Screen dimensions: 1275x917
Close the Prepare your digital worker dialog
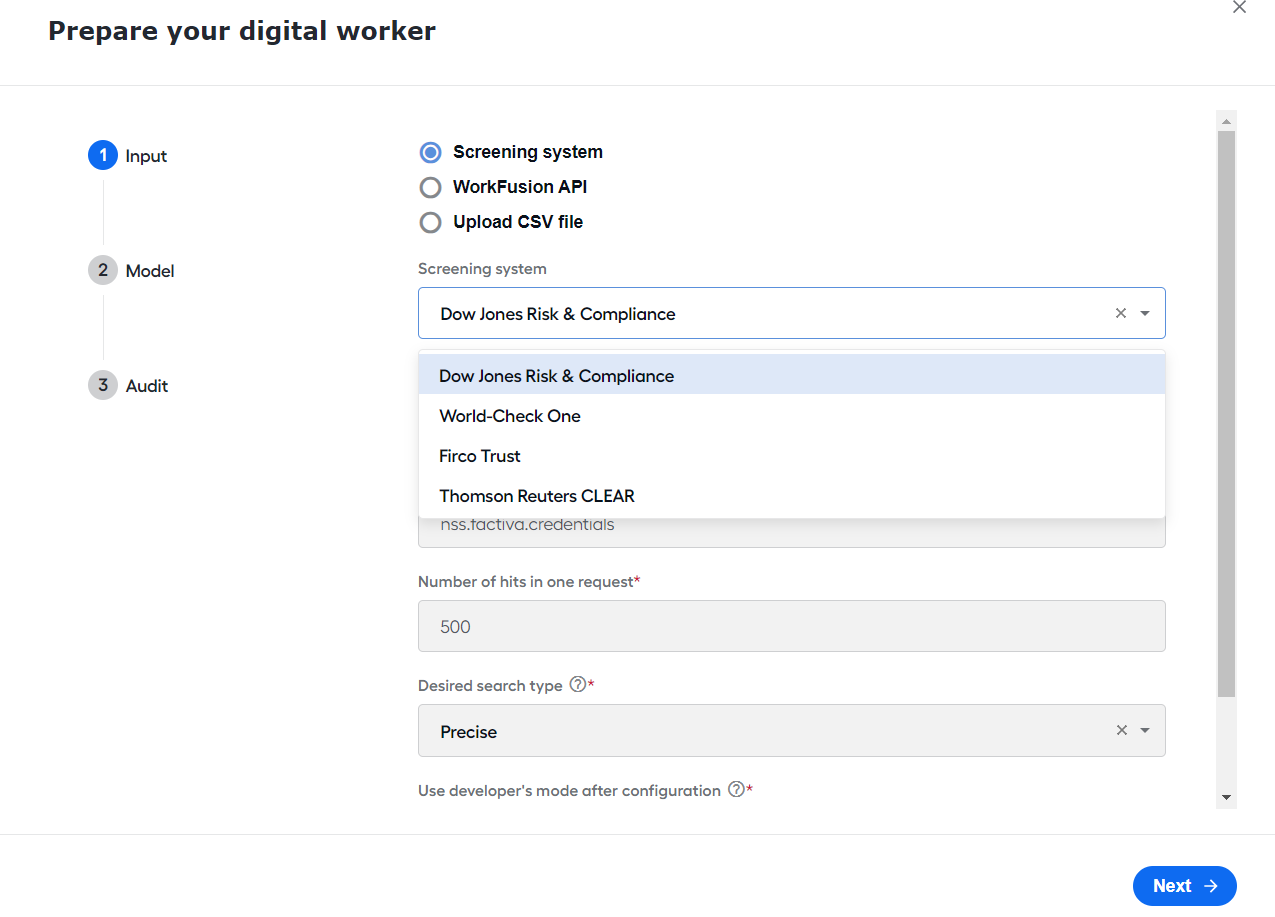(x=1239, y=8)
